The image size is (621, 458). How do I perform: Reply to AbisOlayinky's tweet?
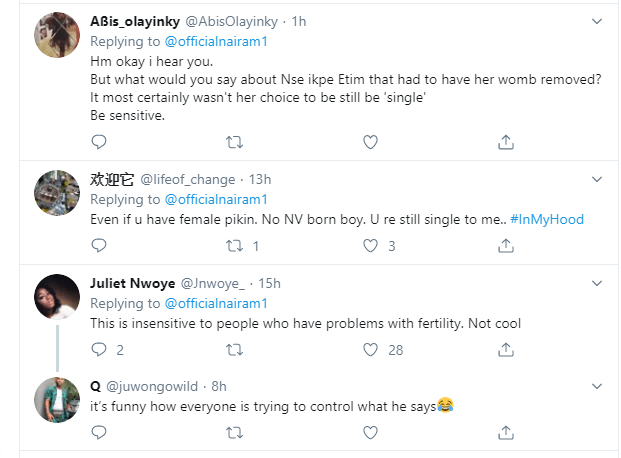(x=98, y=141)
